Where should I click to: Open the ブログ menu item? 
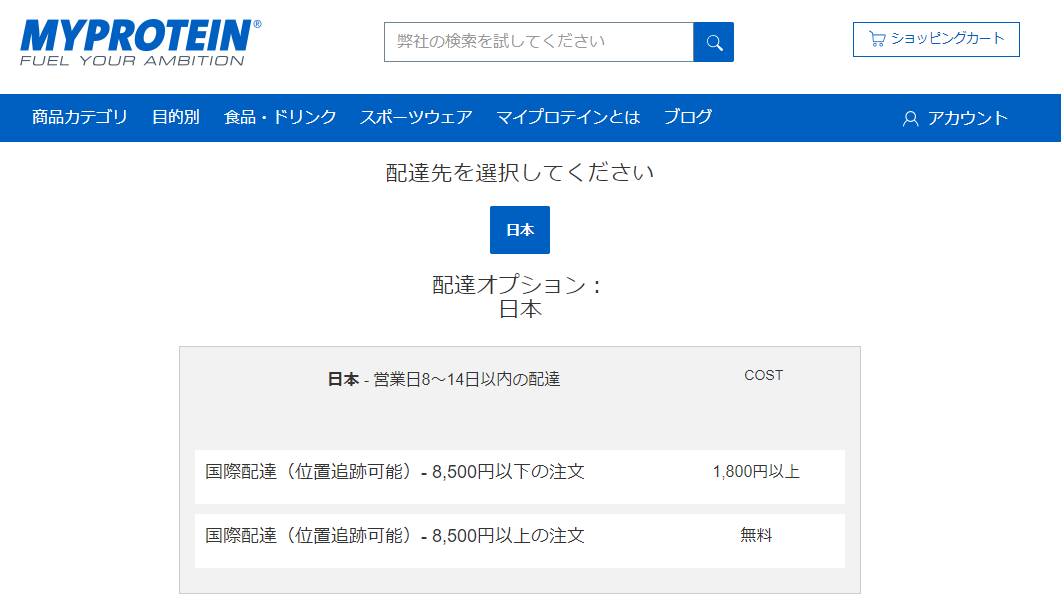pyautogui.click(x=688, y=118)
